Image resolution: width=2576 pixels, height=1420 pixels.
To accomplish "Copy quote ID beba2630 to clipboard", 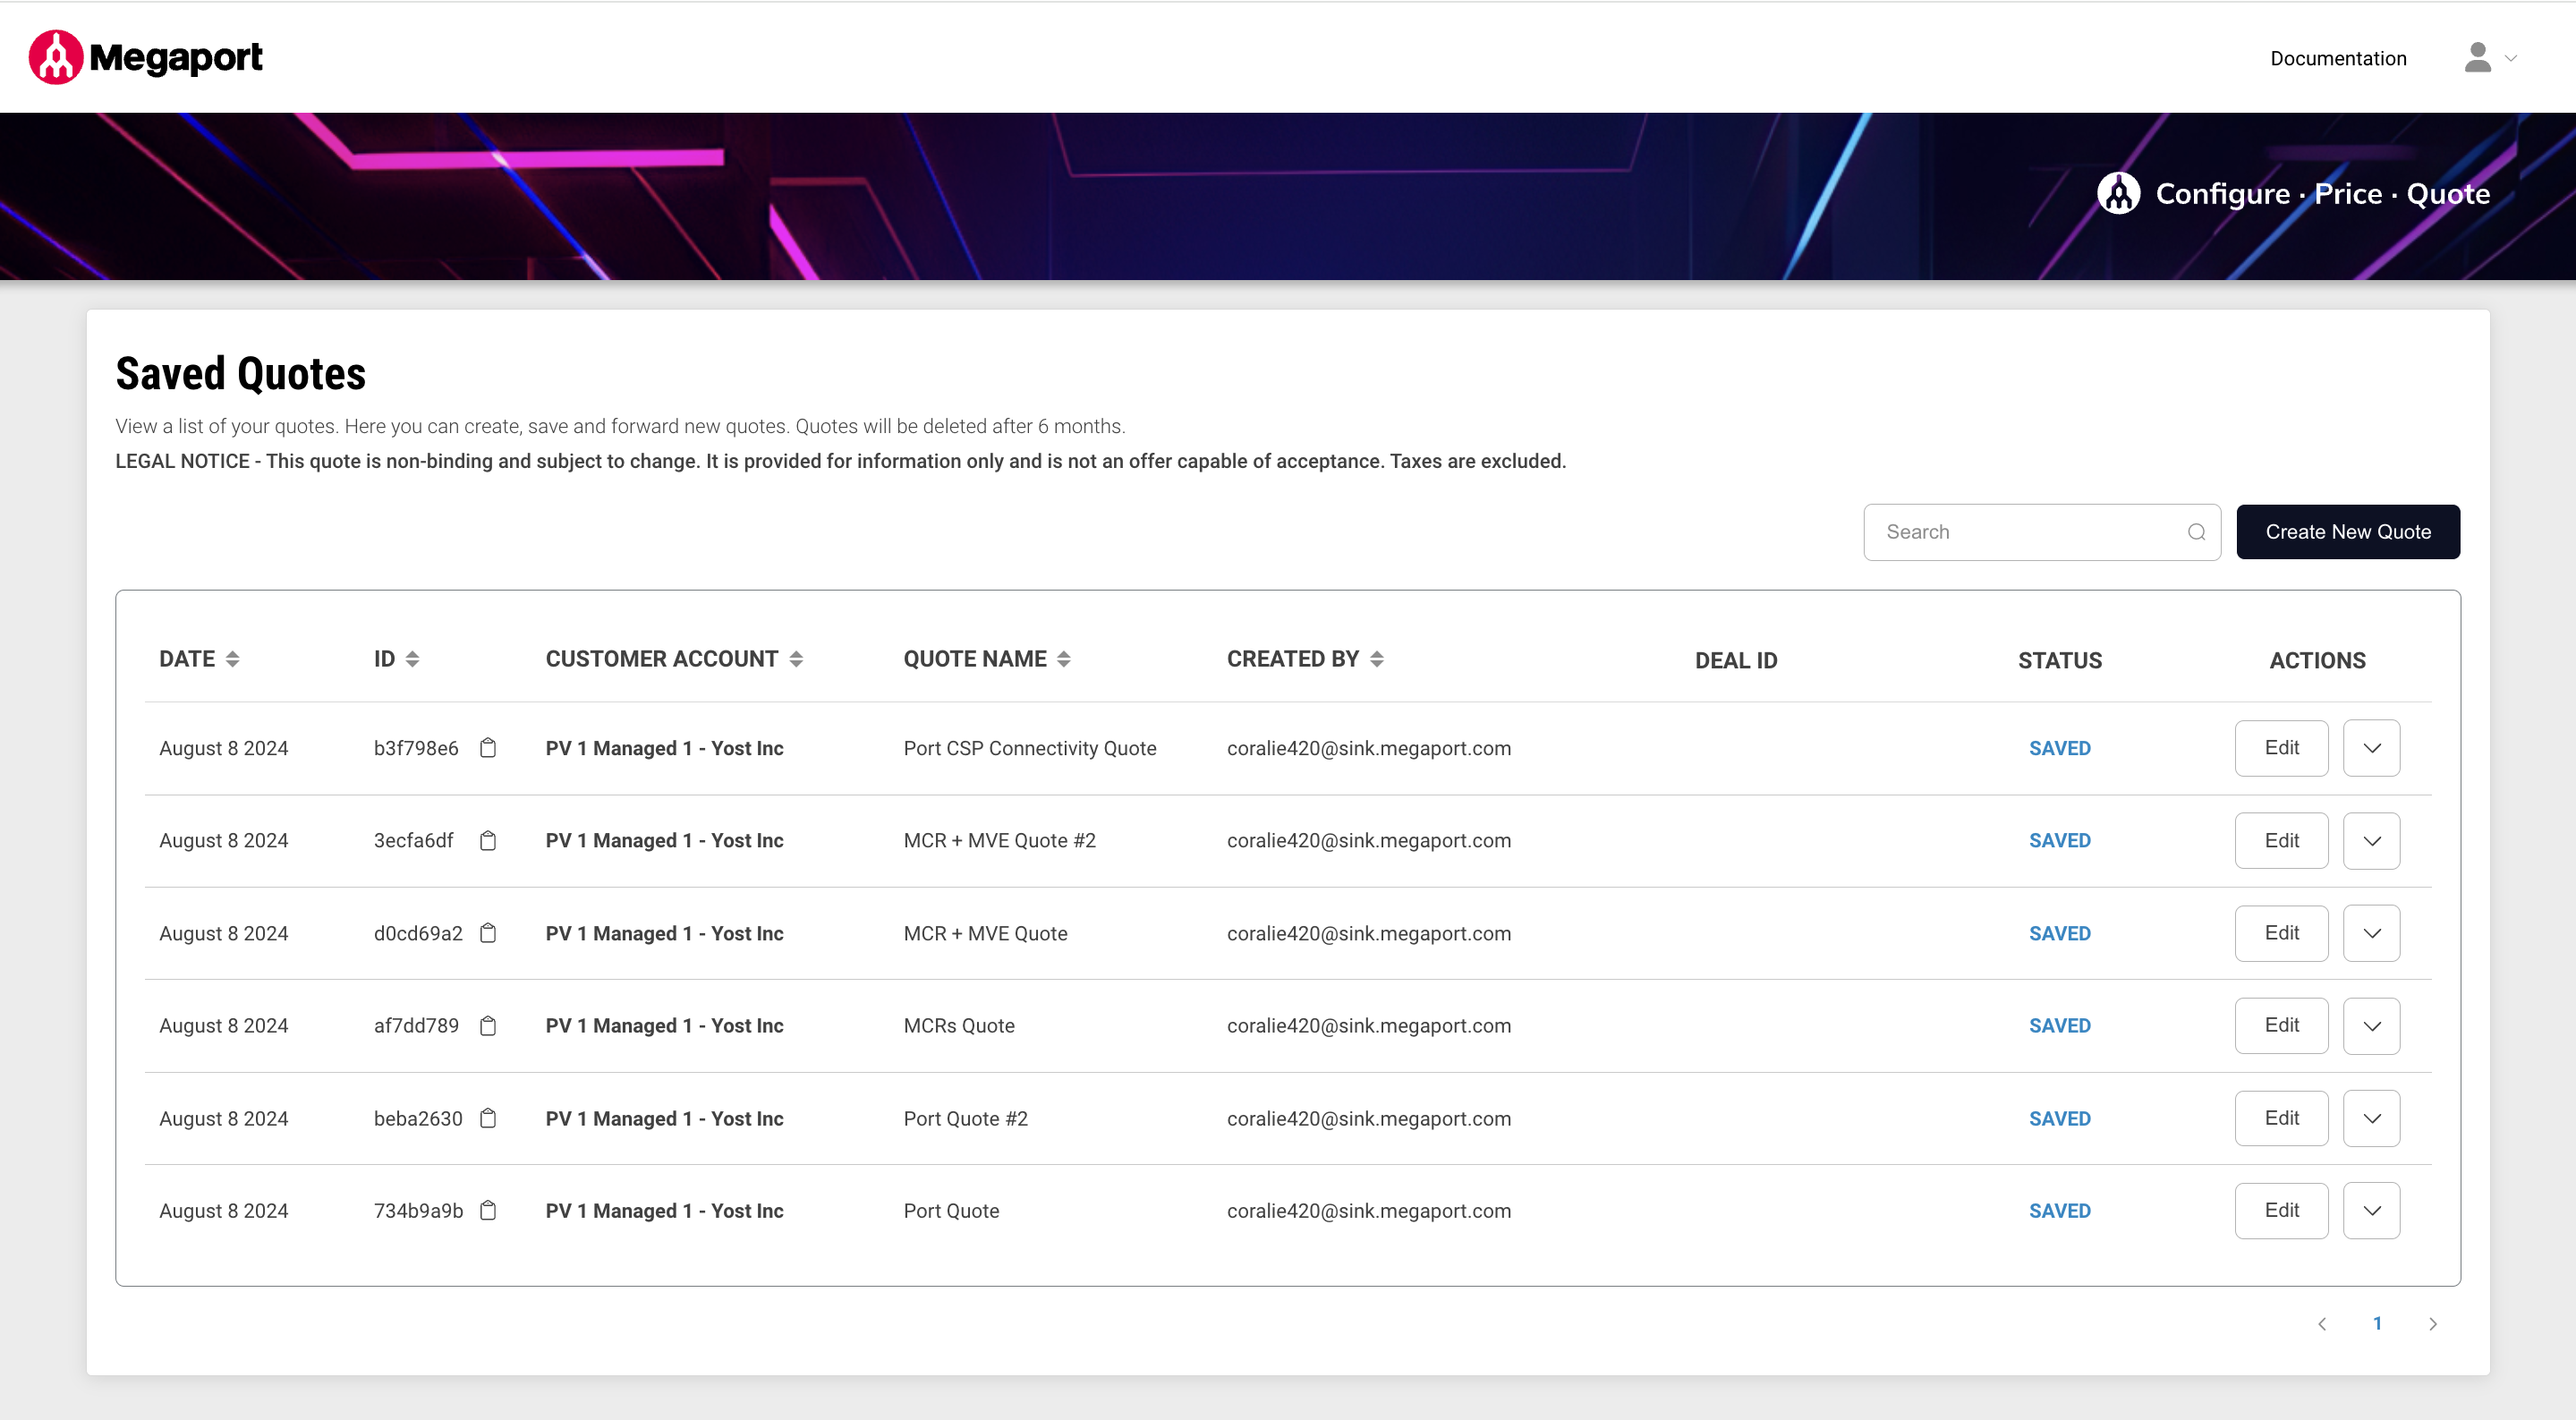I will click(488, 1118).
